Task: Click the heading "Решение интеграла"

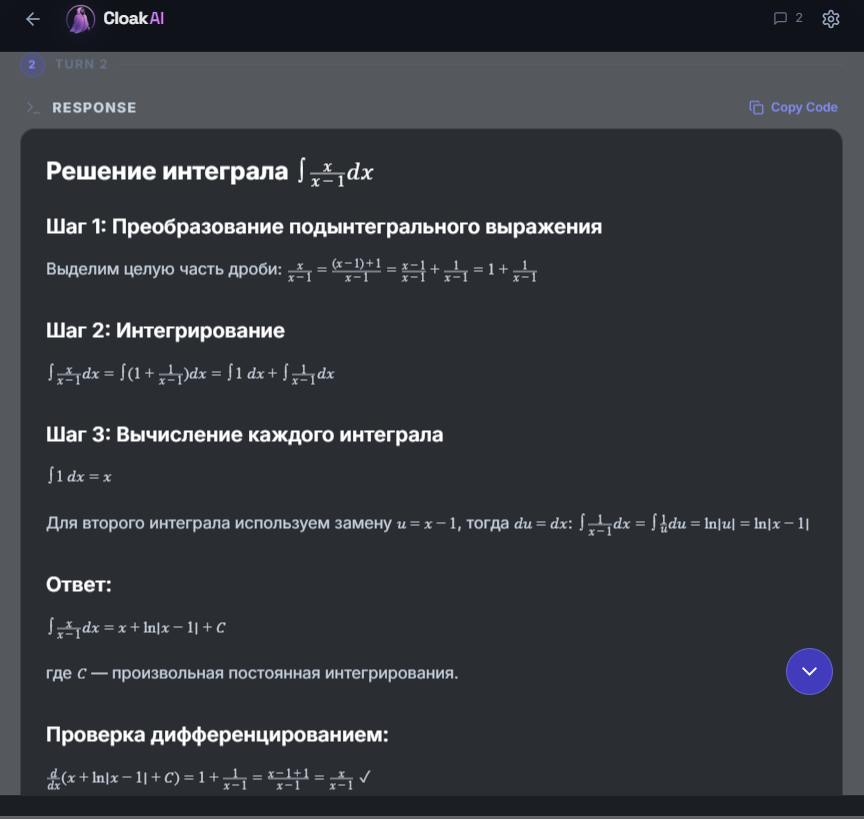Action: (x=167, y=171)
